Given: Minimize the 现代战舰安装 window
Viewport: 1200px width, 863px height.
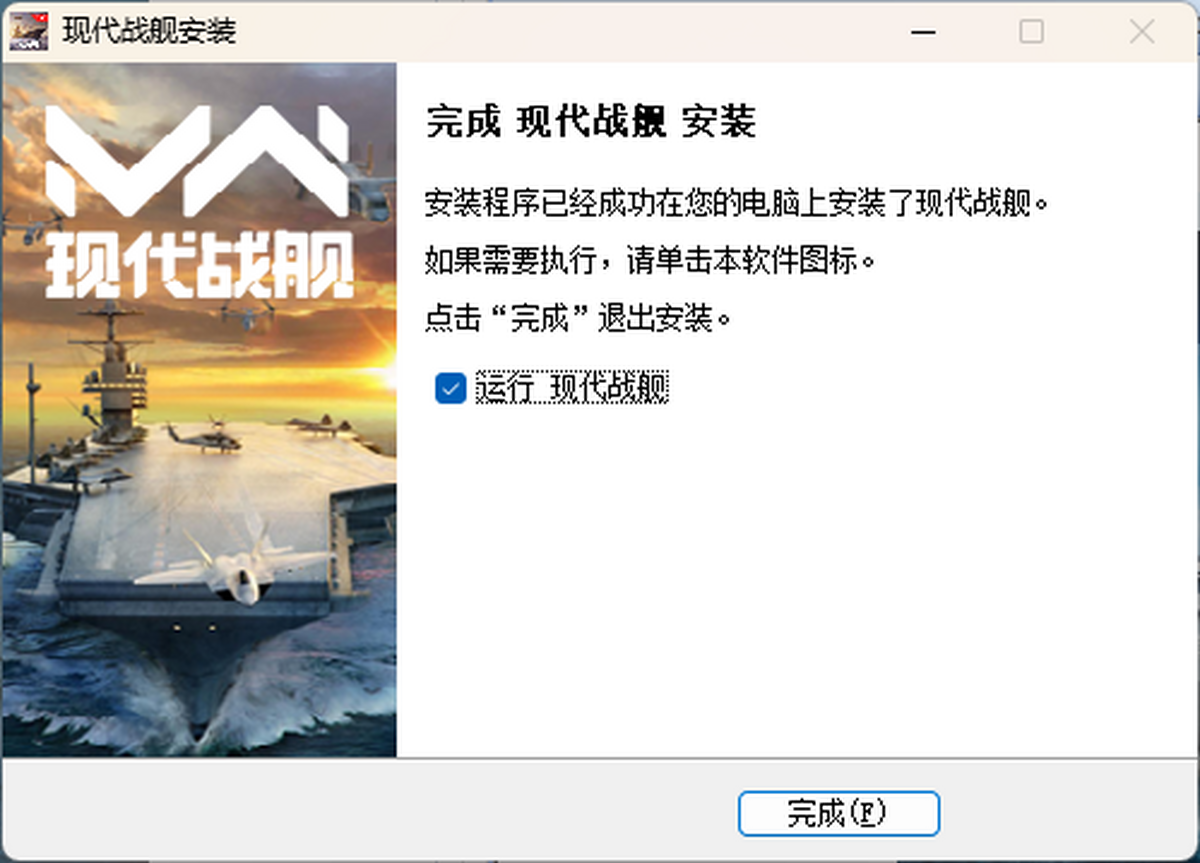Looking at the screenshot, I should pyautogui.click(x=924, y=32).
